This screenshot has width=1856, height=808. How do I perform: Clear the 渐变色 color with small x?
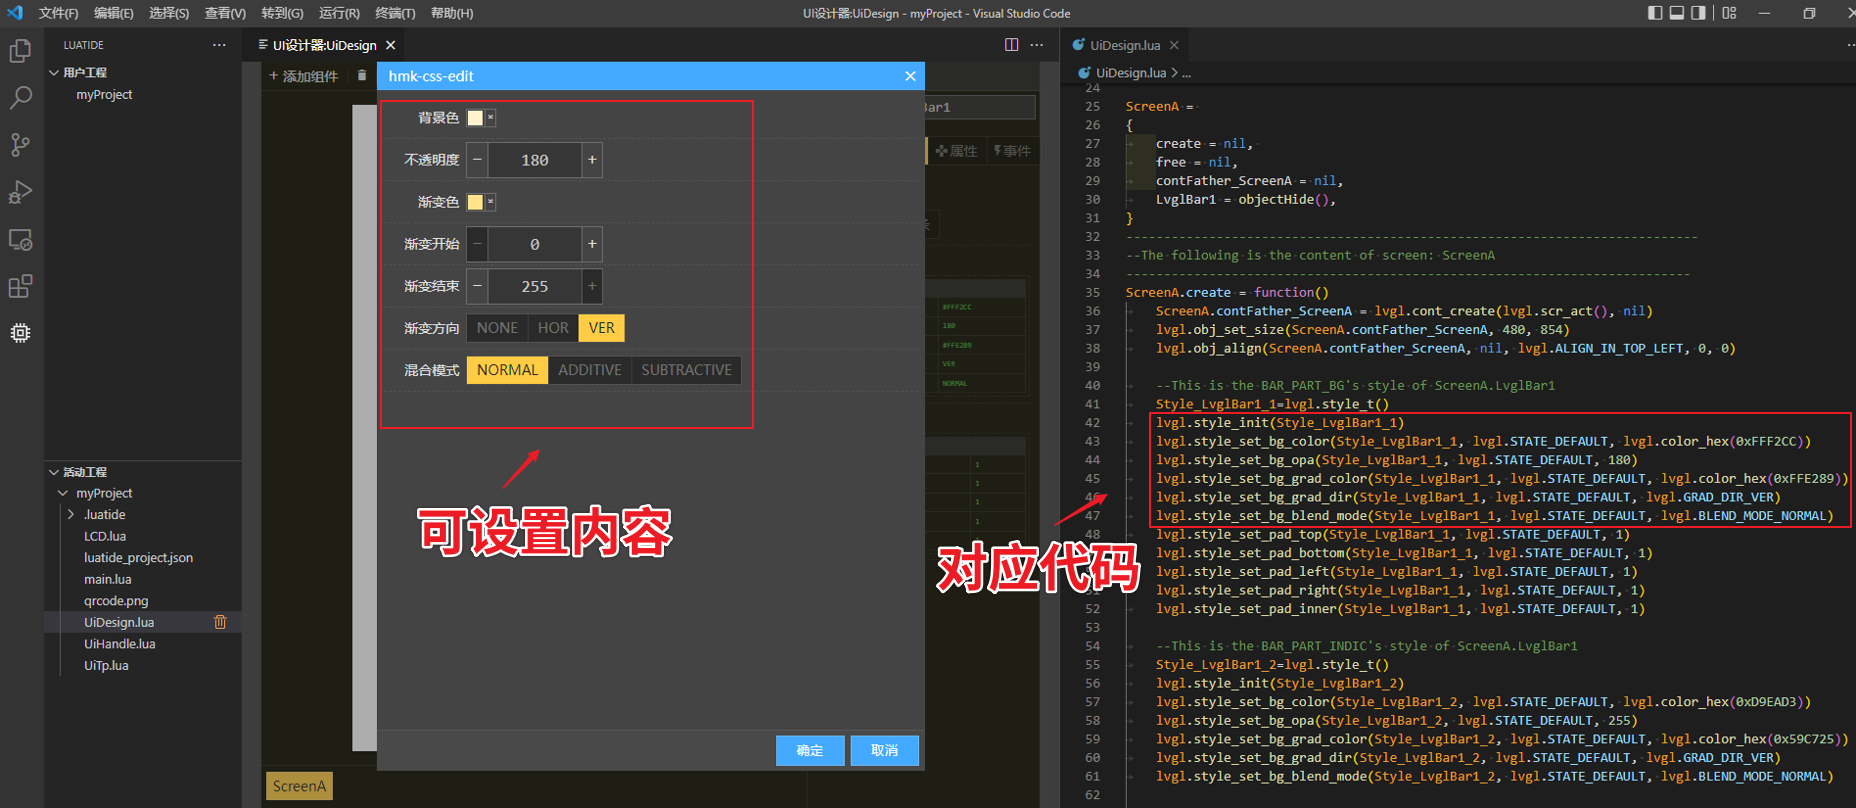pyautogui.click(x=490, y=202)
